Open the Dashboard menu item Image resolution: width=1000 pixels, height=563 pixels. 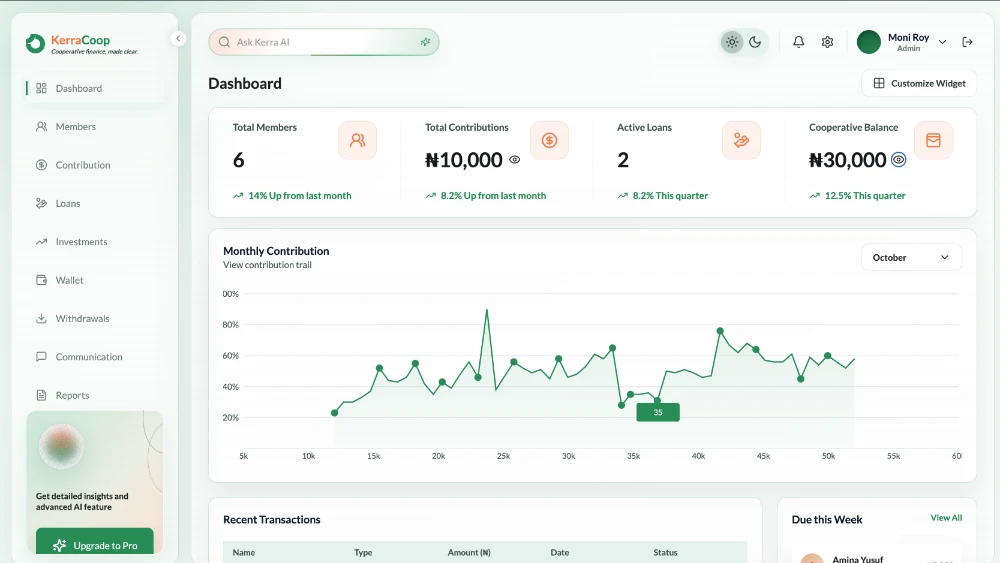pos(94,88)
